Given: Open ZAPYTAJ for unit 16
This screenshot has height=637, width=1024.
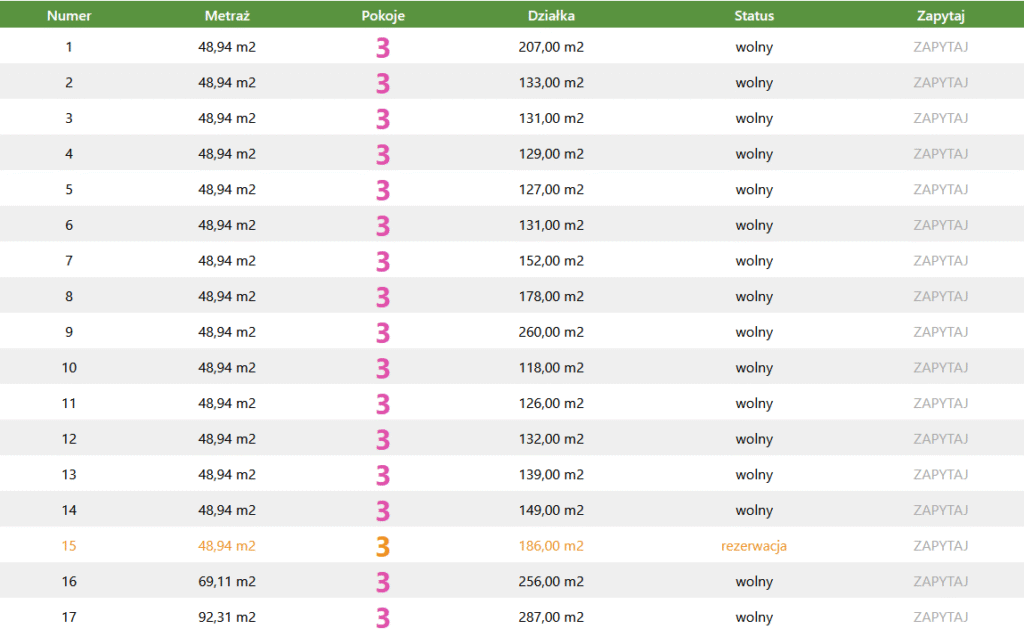Looking at the screenshot, I should coord(940,582).
